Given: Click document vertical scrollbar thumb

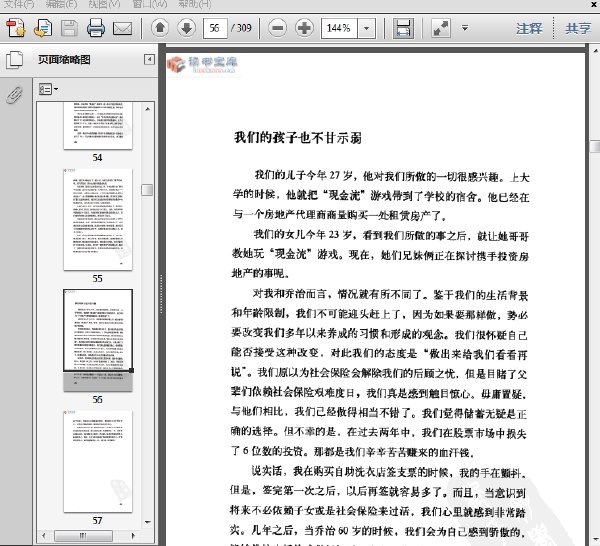Looking at the screenshot, I should (595, 146).
